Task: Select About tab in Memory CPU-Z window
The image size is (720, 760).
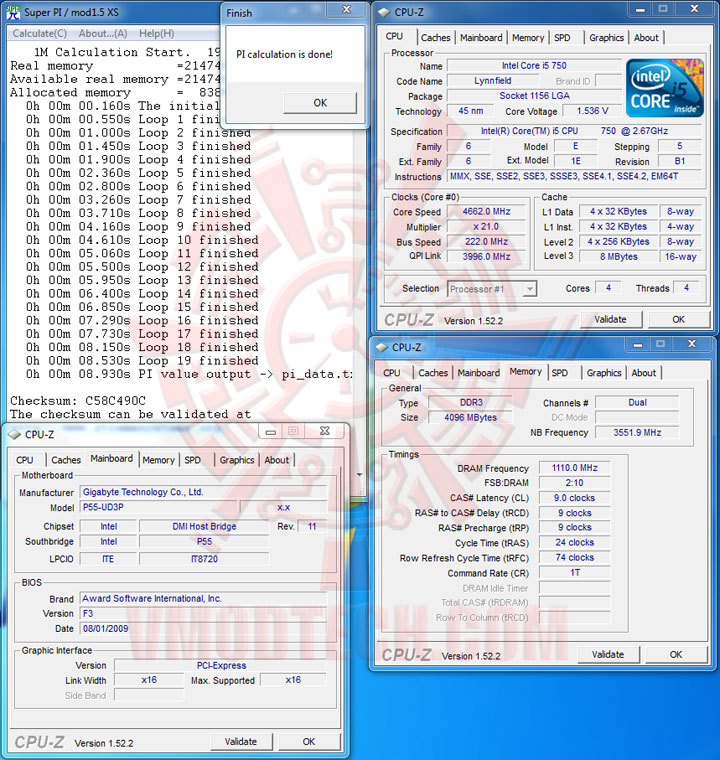Action: [x=643, y=373]
